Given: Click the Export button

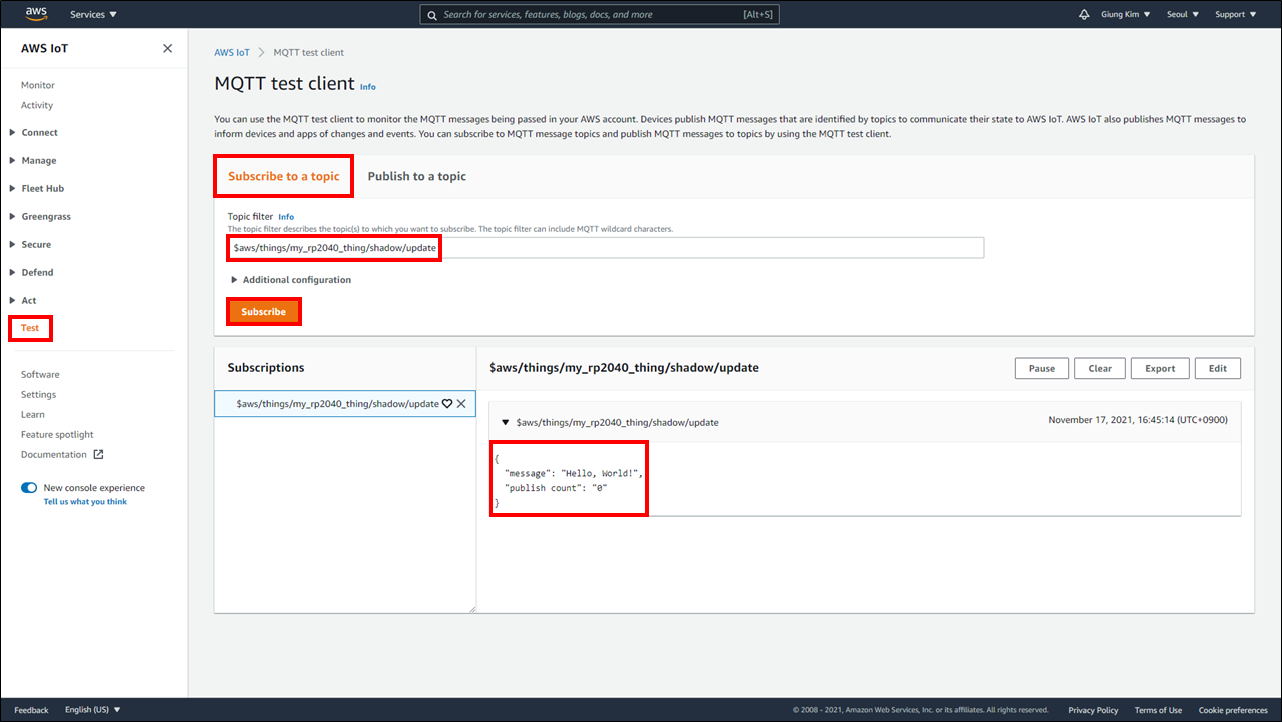Looking at the screenshot, I should point(1160,368).
